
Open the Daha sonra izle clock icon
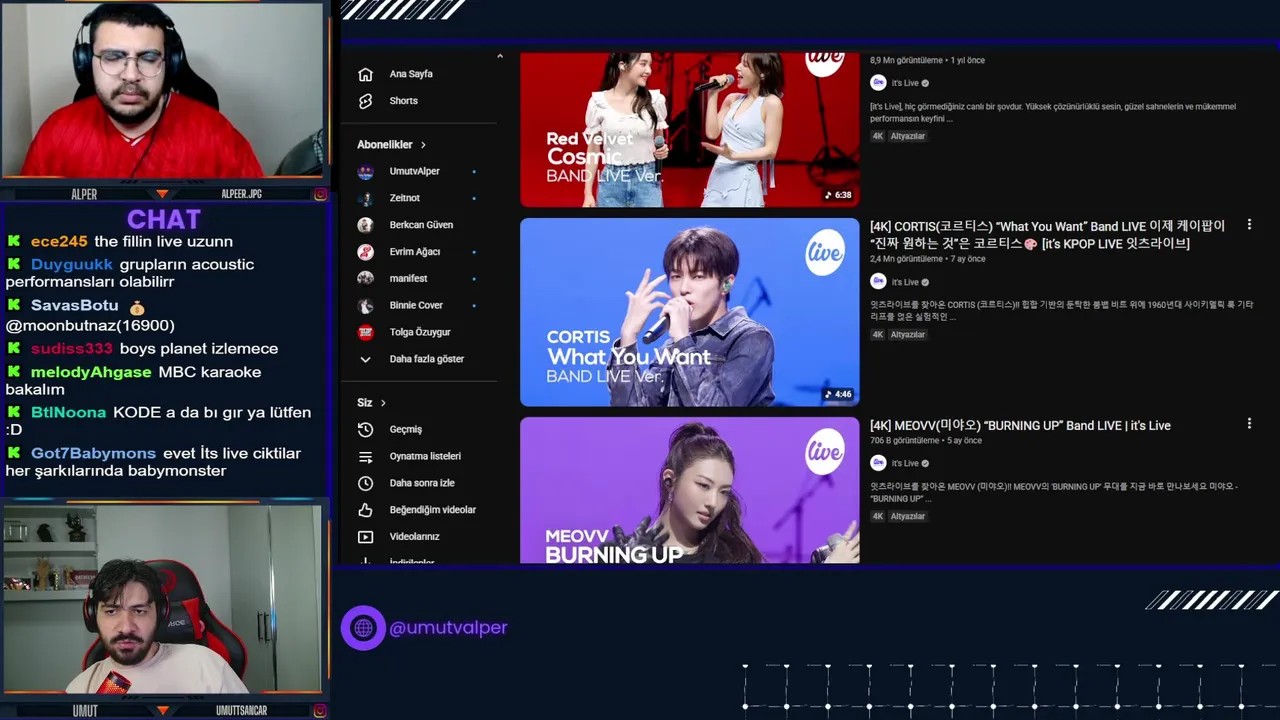365,483
